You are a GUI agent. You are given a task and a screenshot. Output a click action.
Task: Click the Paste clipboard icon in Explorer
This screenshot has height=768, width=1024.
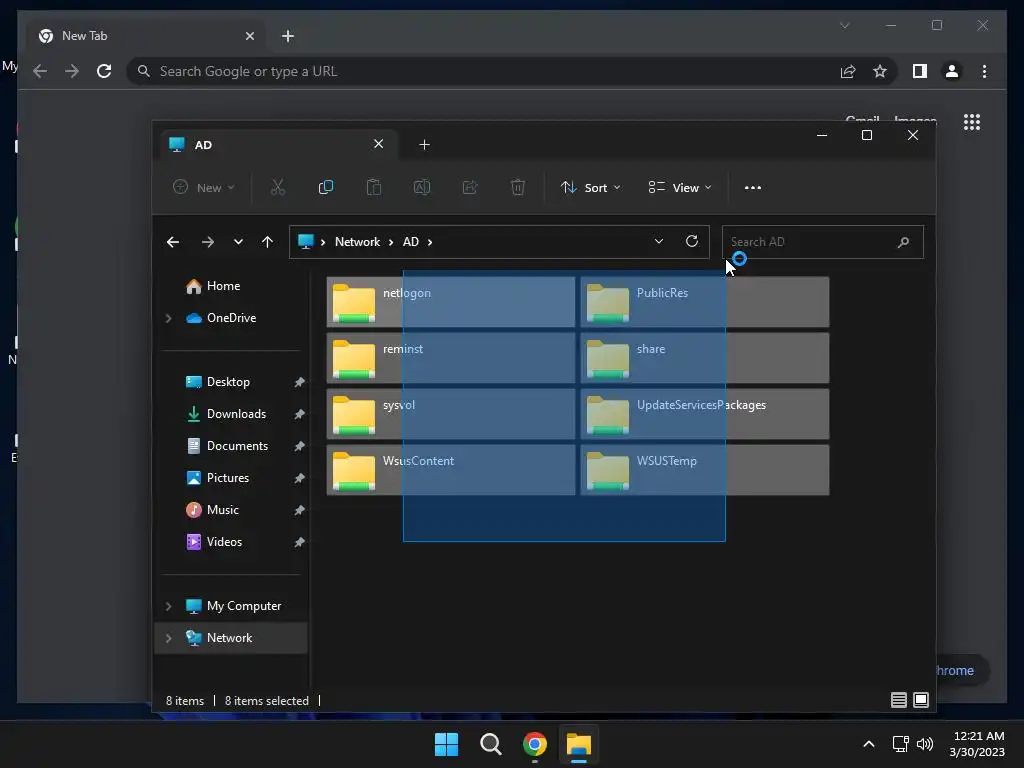(374, 188)
